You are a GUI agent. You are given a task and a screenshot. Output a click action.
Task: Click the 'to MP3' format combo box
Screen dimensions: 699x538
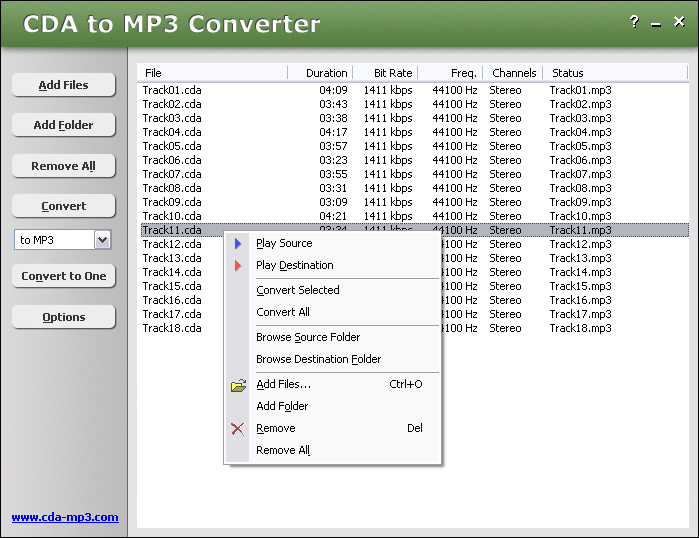coord(63,240)
